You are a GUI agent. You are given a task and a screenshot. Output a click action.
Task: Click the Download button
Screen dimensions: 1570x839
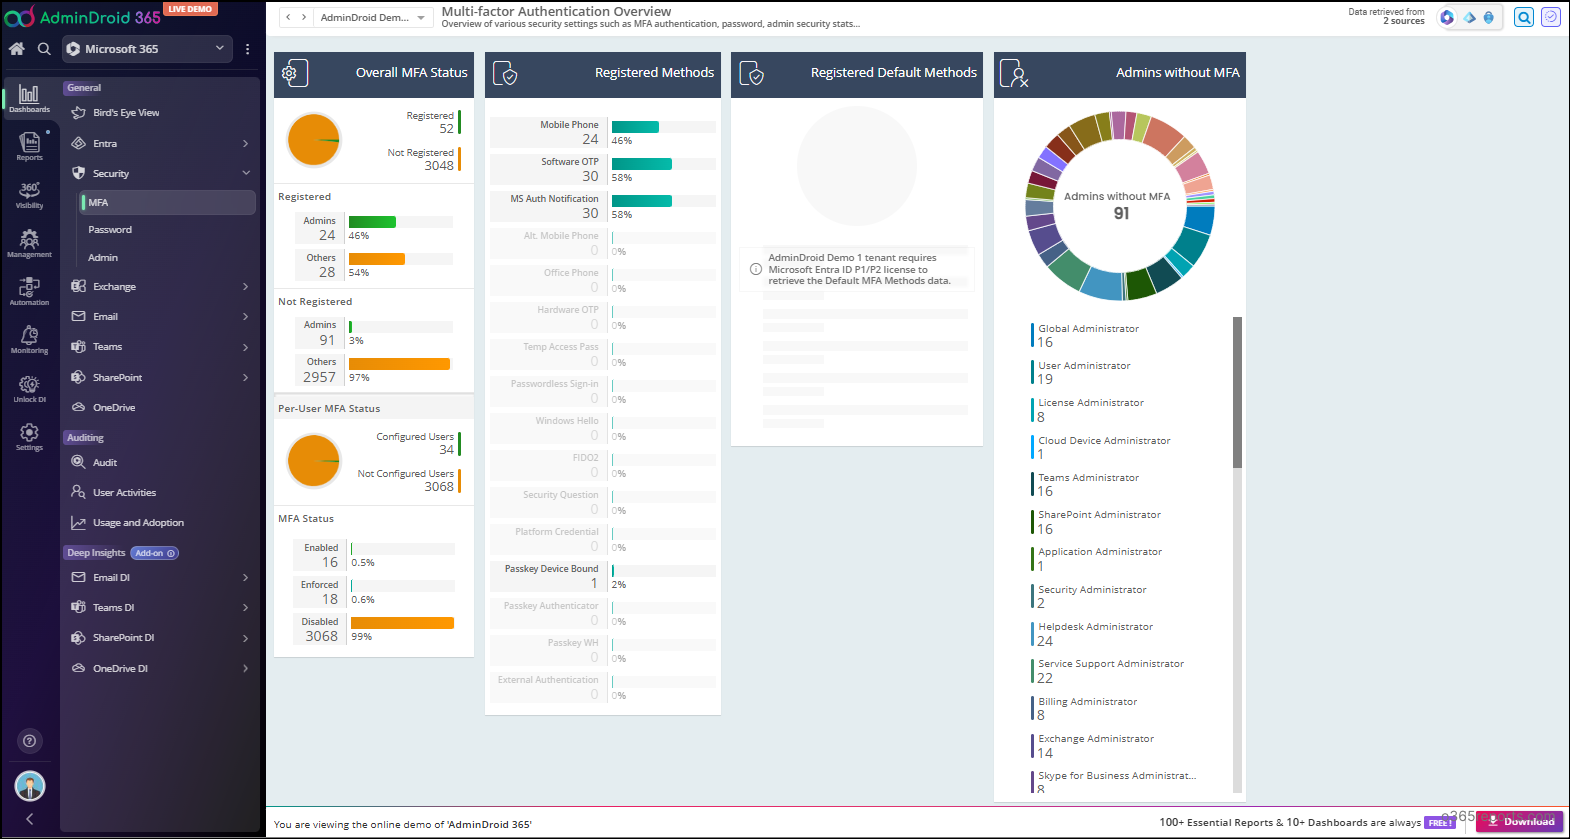[x=1519, y=821]
